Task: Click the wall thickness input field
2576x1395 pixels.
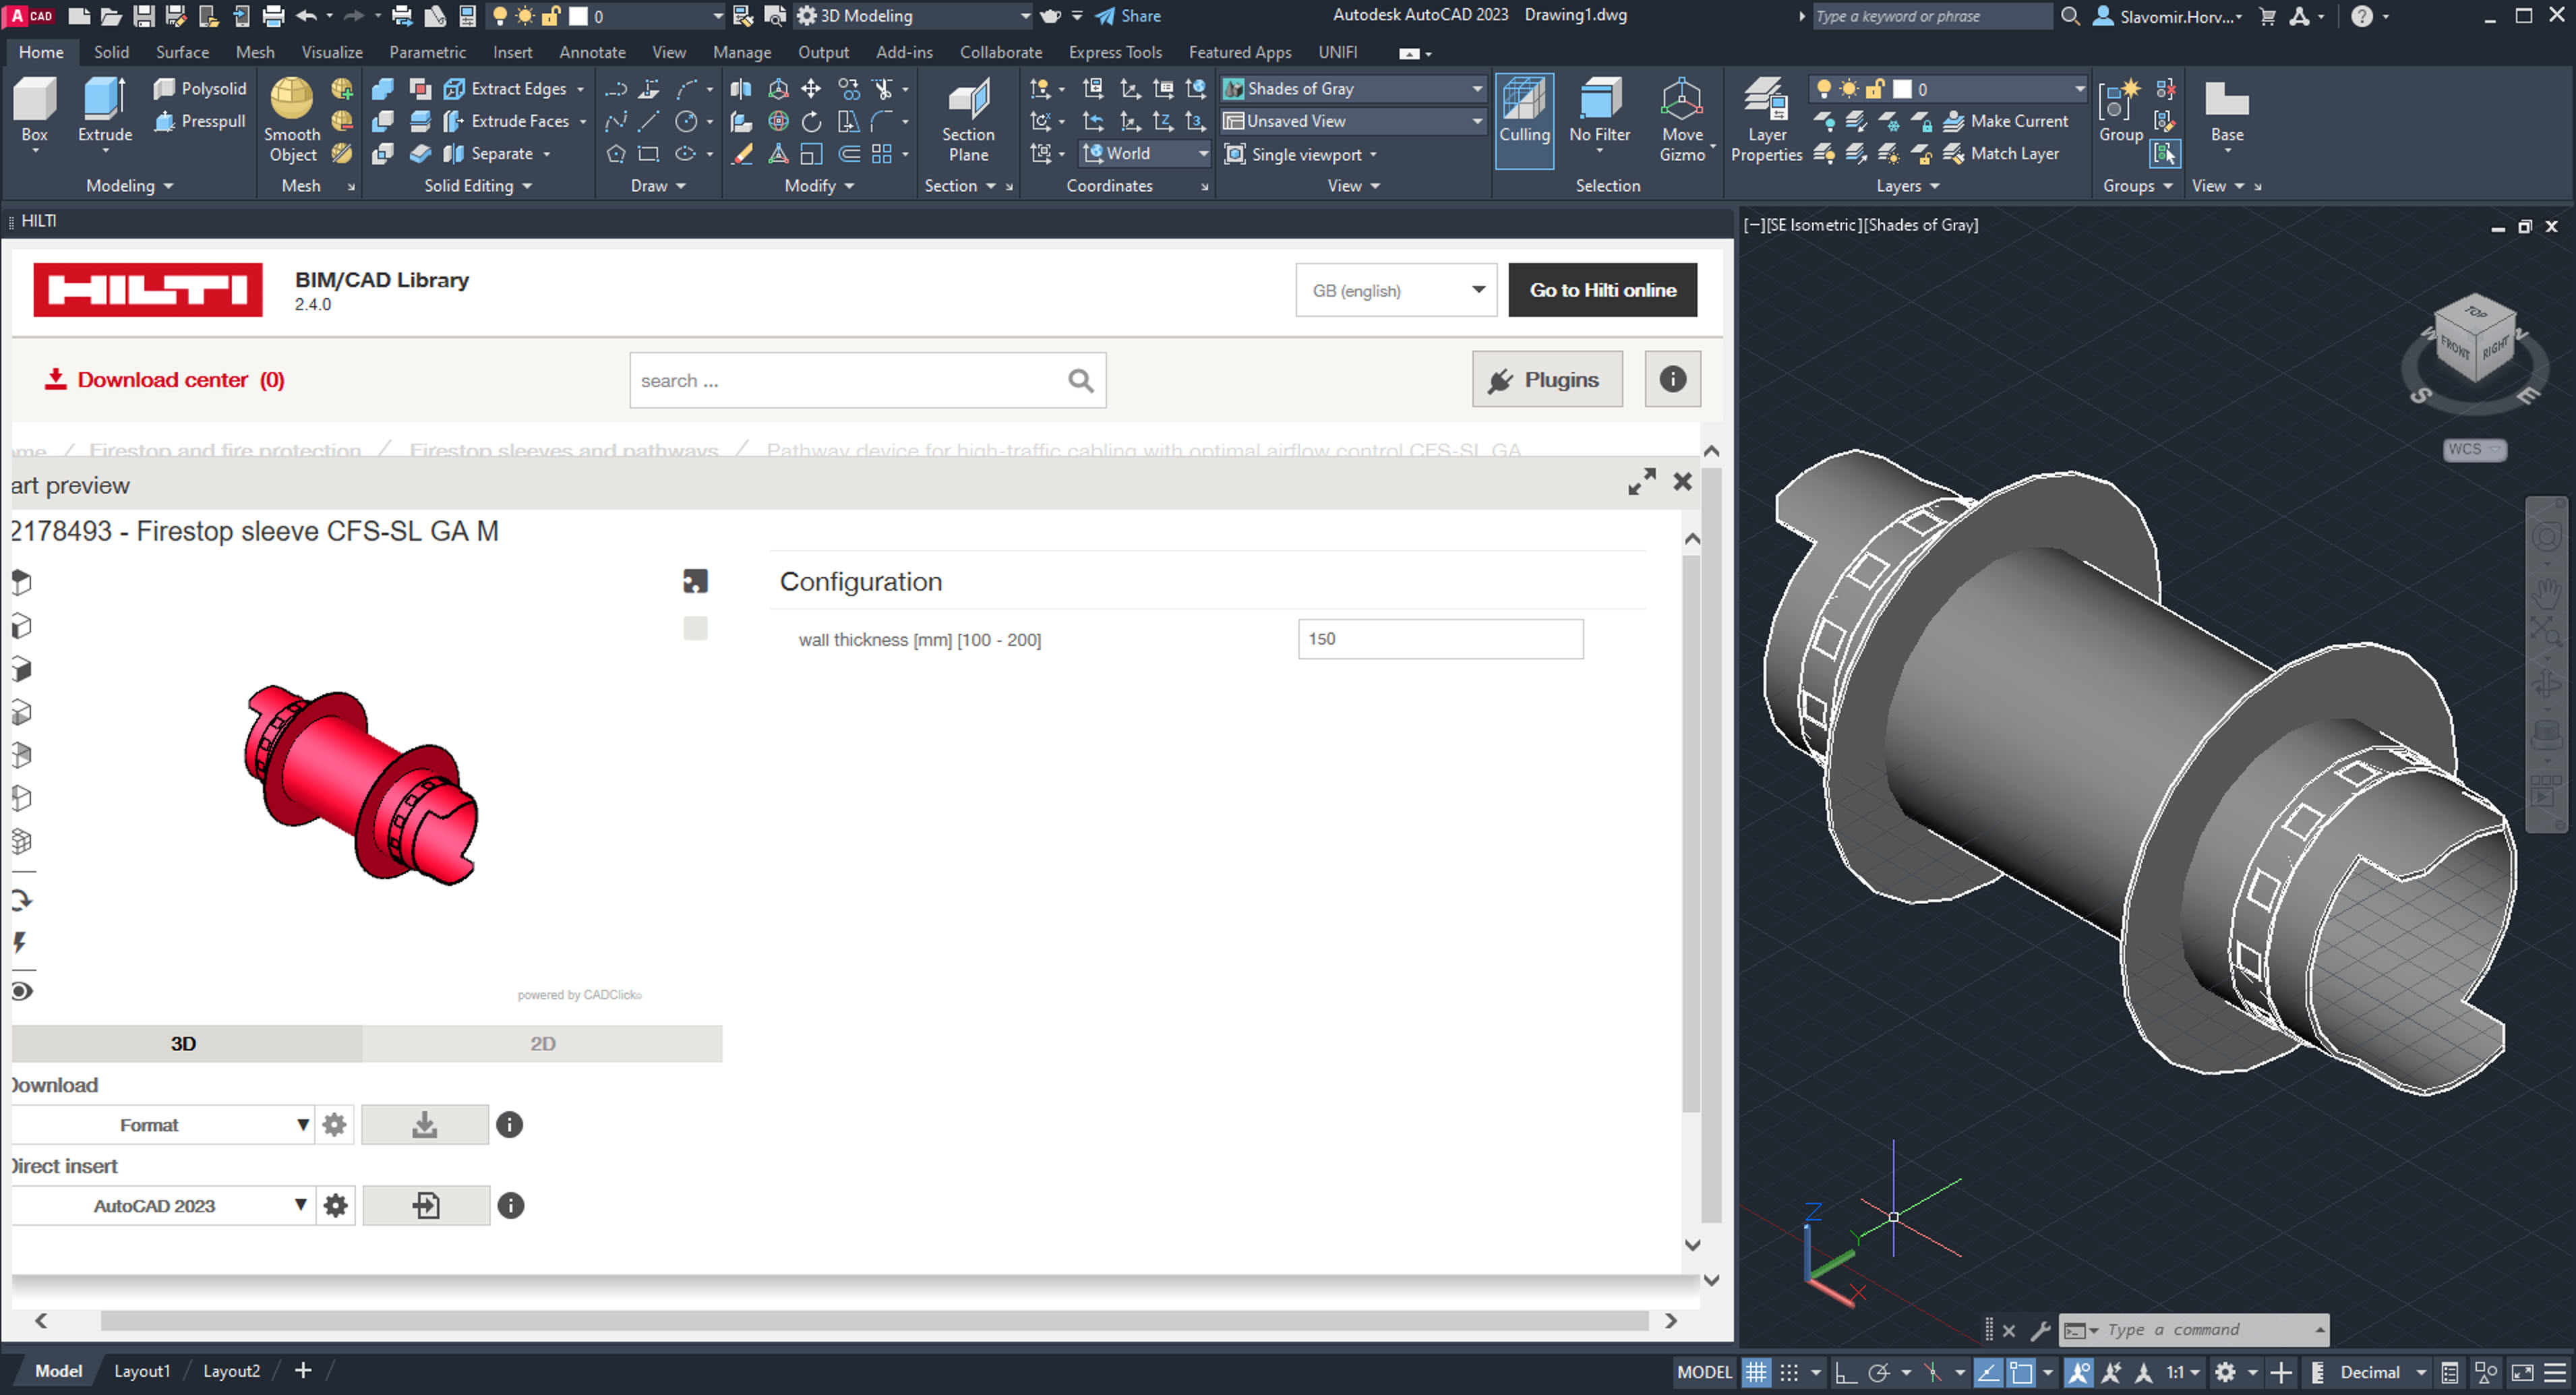Action: [x=1439, y=639]
